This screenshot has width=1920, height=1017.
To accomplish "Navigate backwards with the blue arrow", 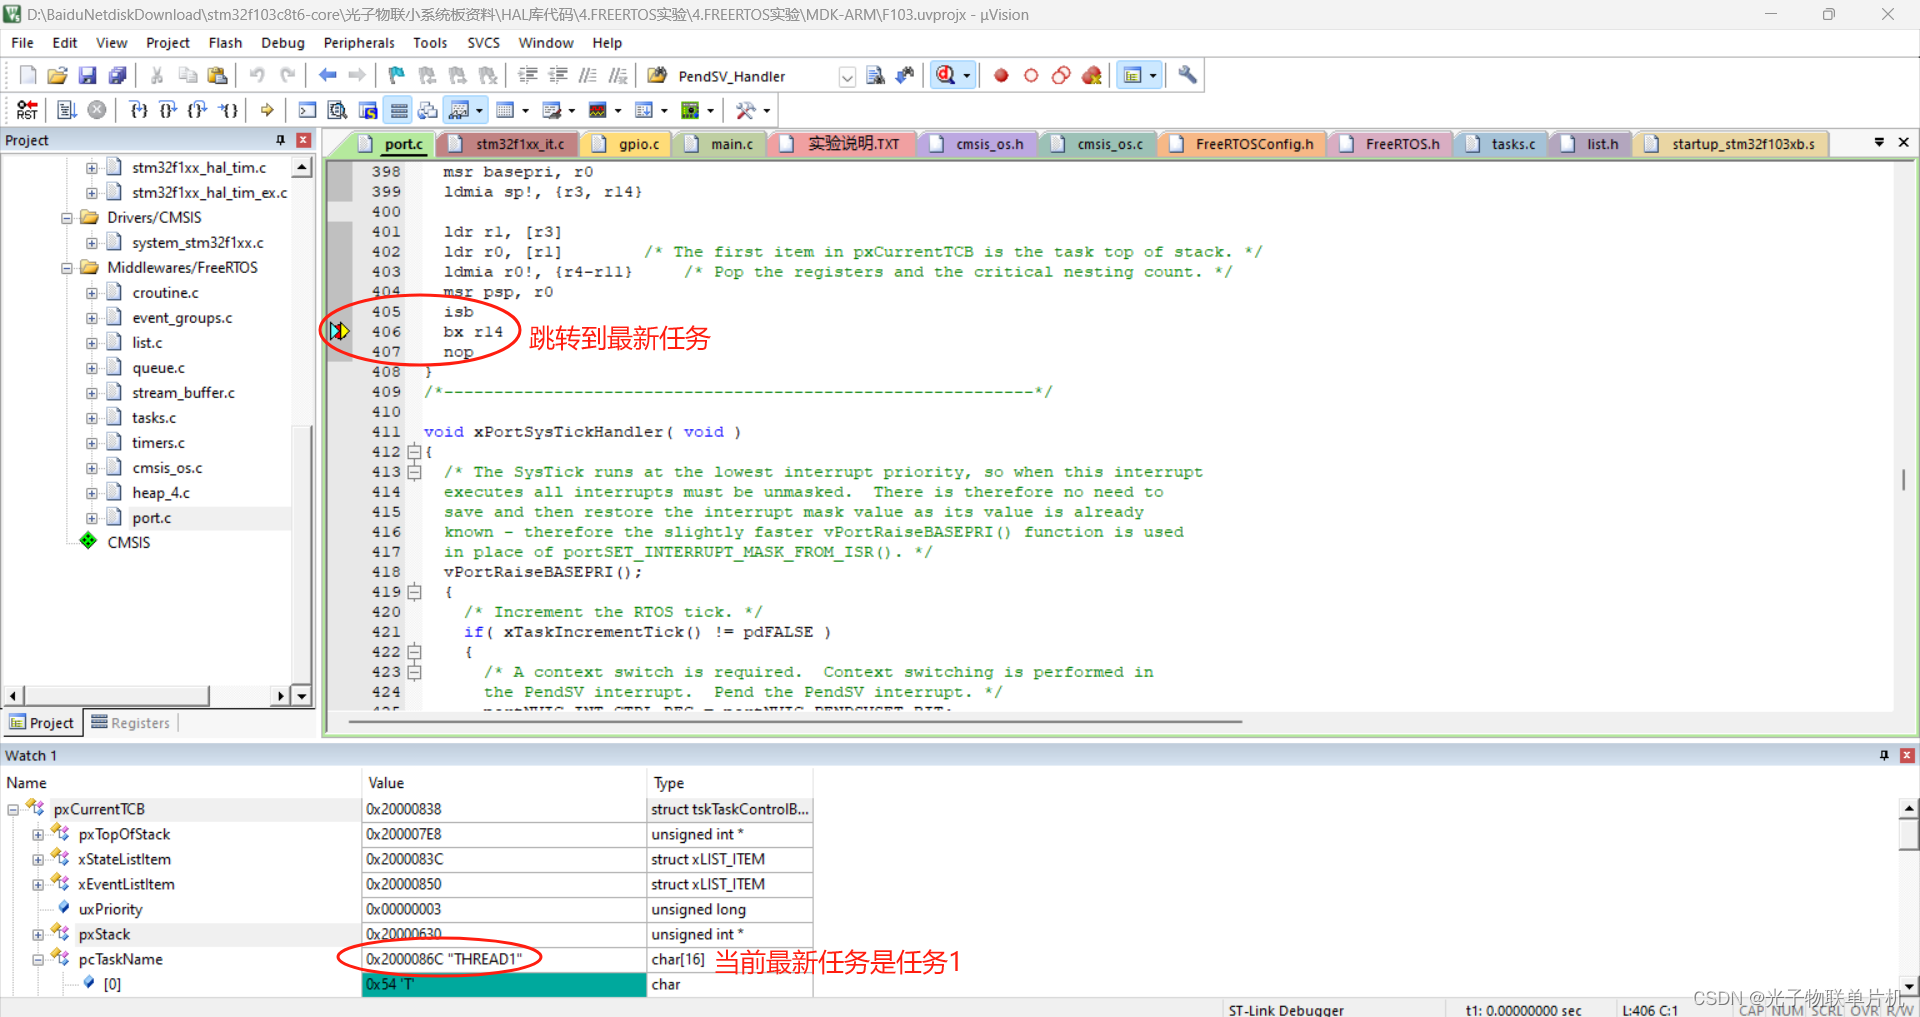I will [327, 76].
